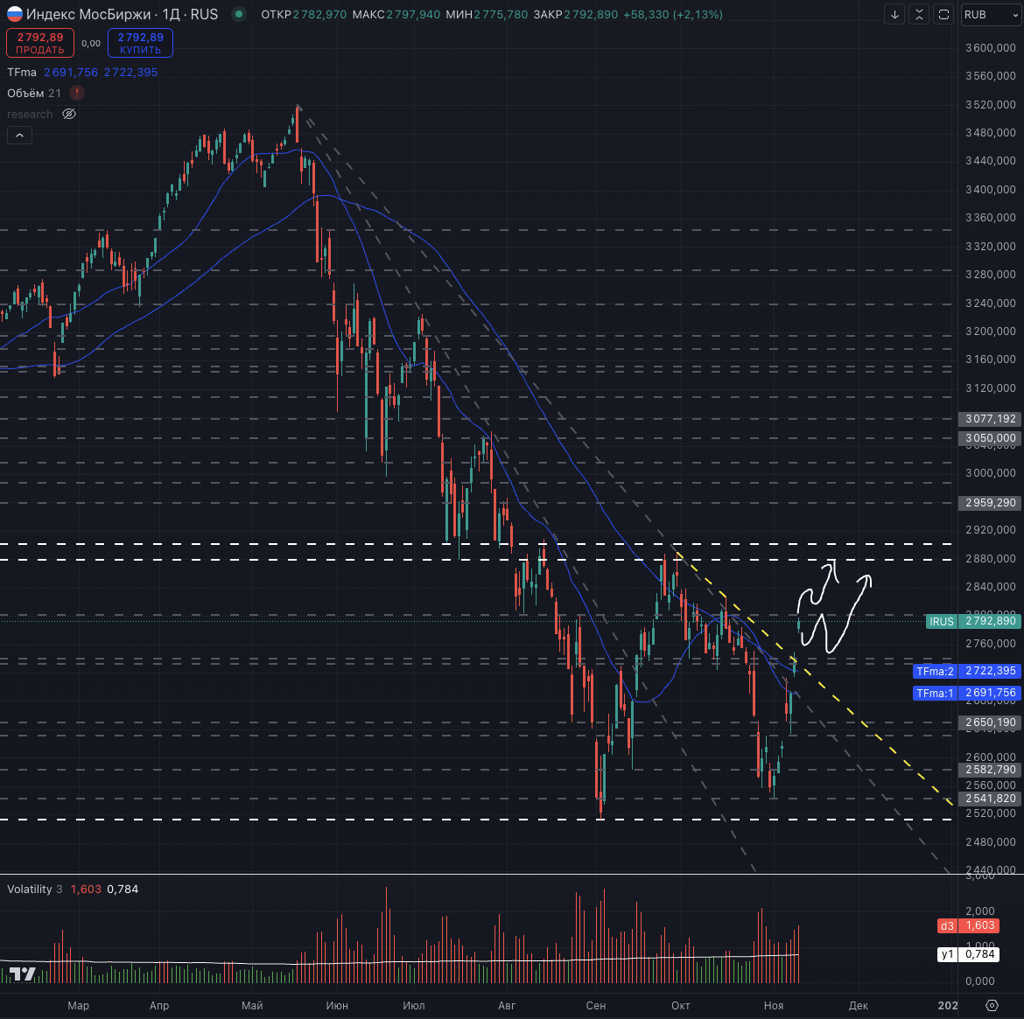The width and height of the screenshot is (1024, 1019).
Task: Click the yellow dashed trendline
Action: coord(860,720)
